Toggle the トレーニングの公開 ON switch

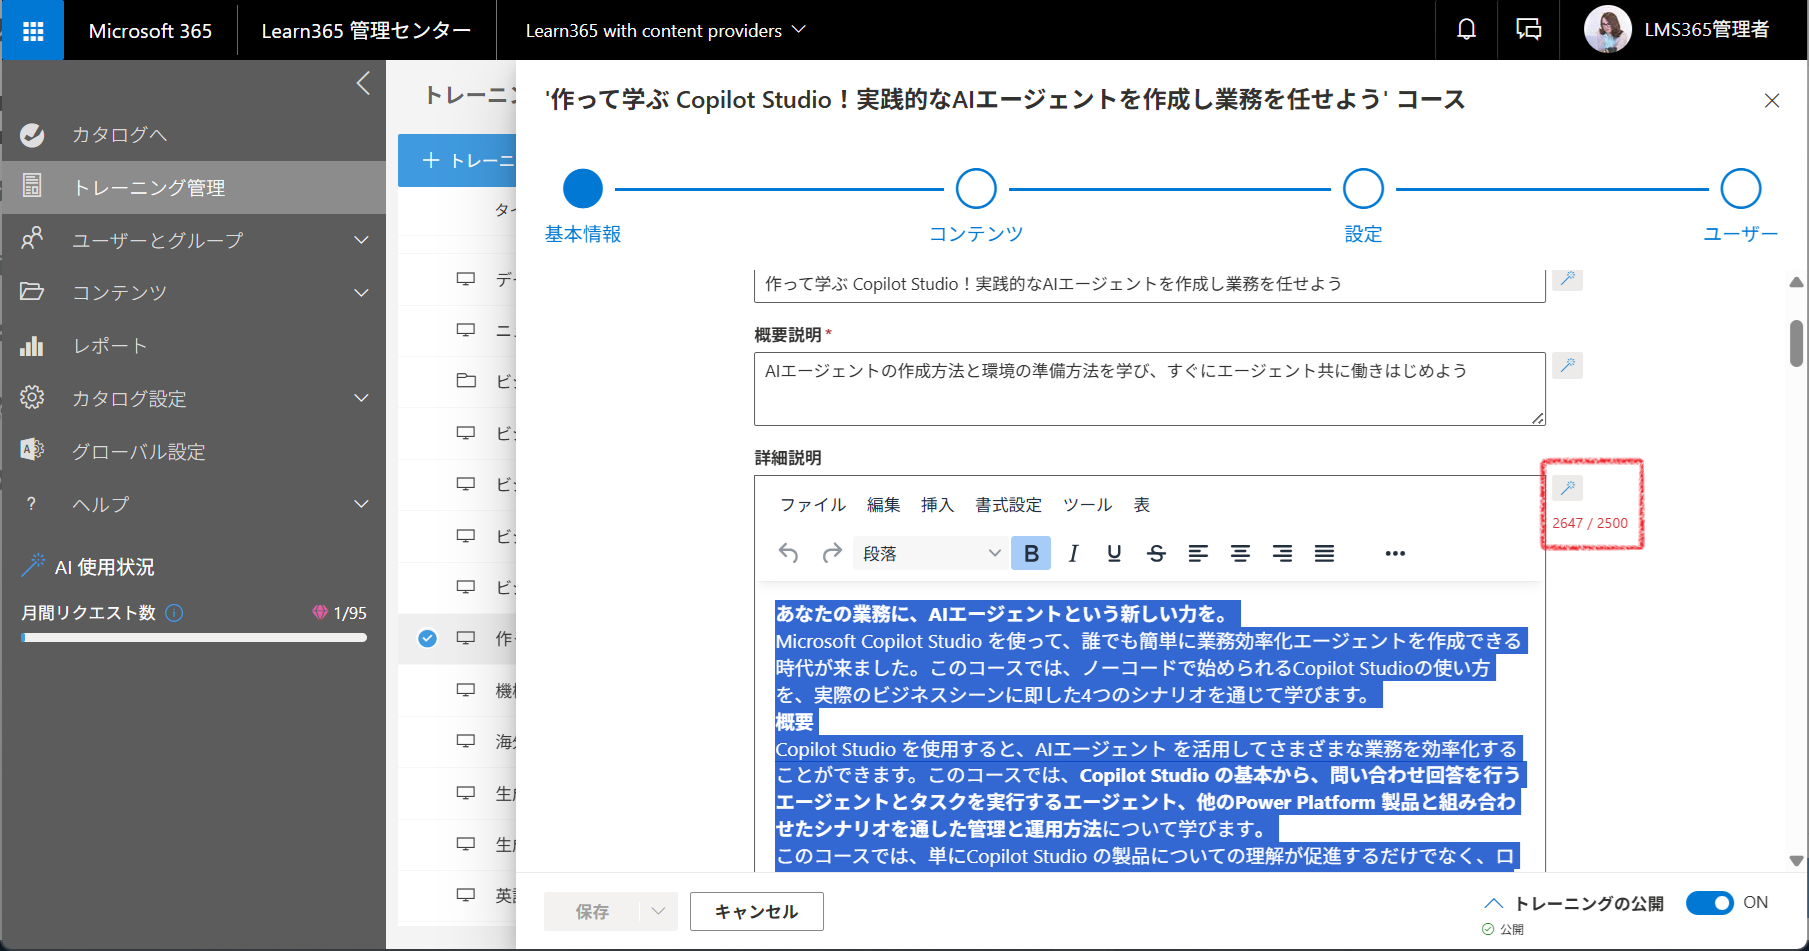1709,903
